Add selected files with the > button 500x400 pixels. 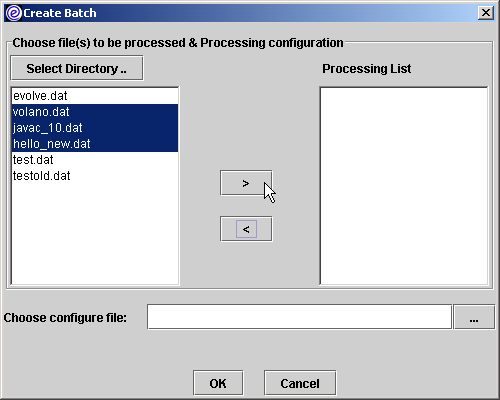click(246, 183)
